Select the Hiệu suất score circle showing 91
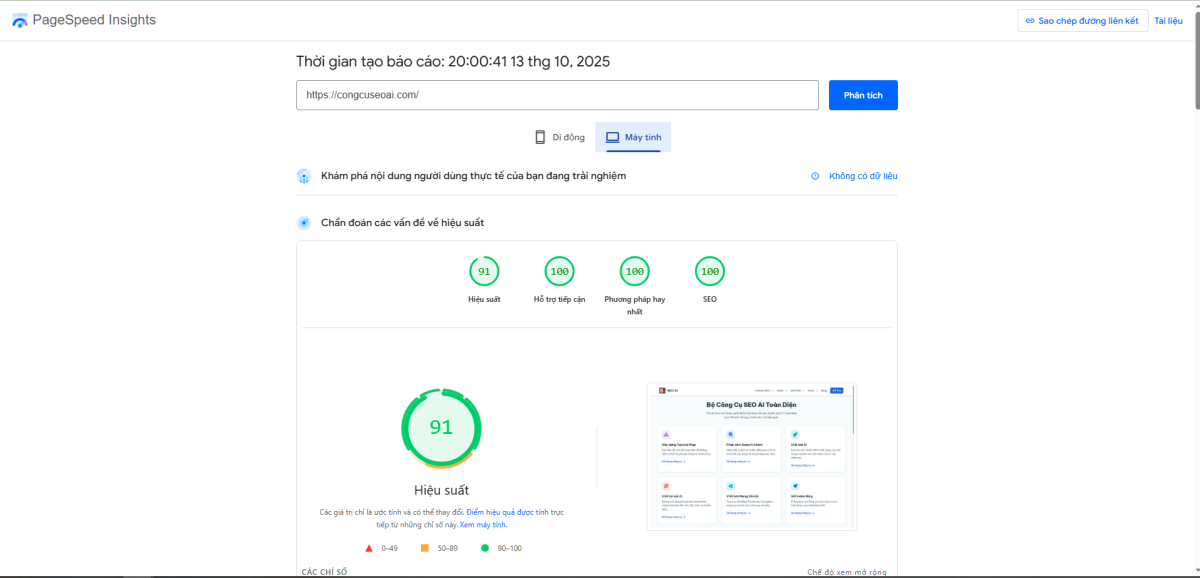 [x=484, y=271]
